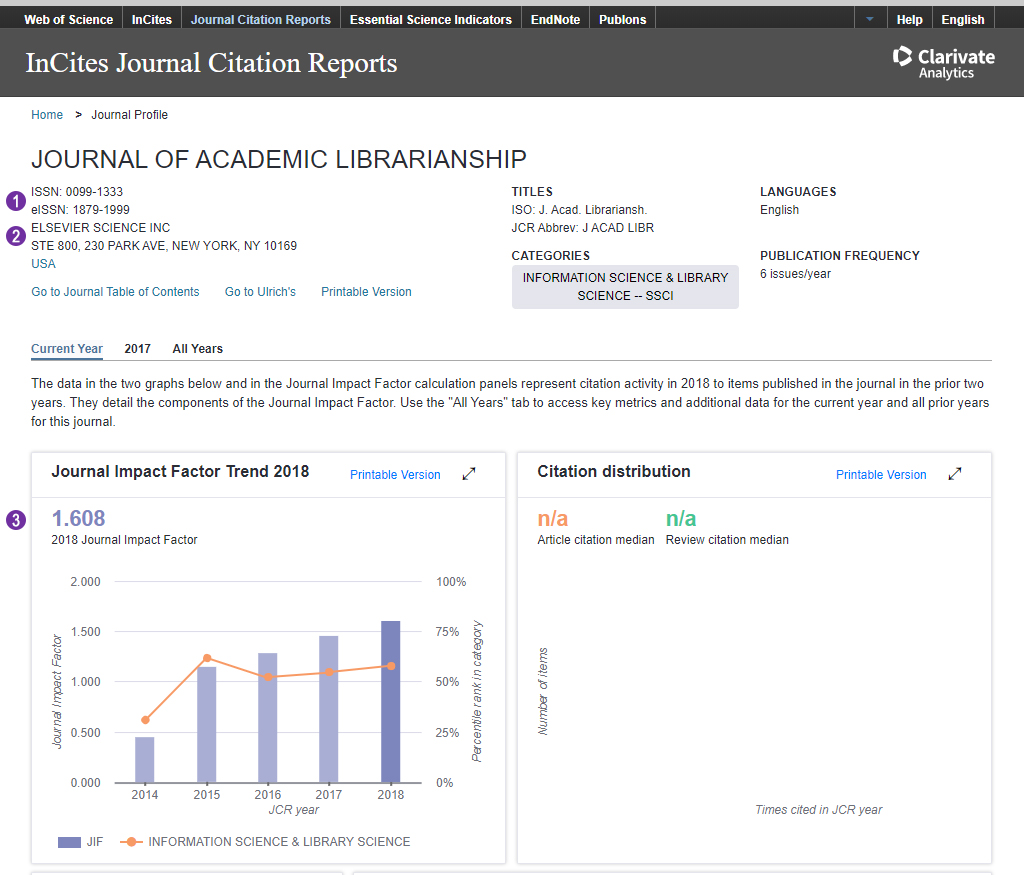
Task: Expand the Journal Impact Factor Trend chart
Action: (x=469, y=474)
